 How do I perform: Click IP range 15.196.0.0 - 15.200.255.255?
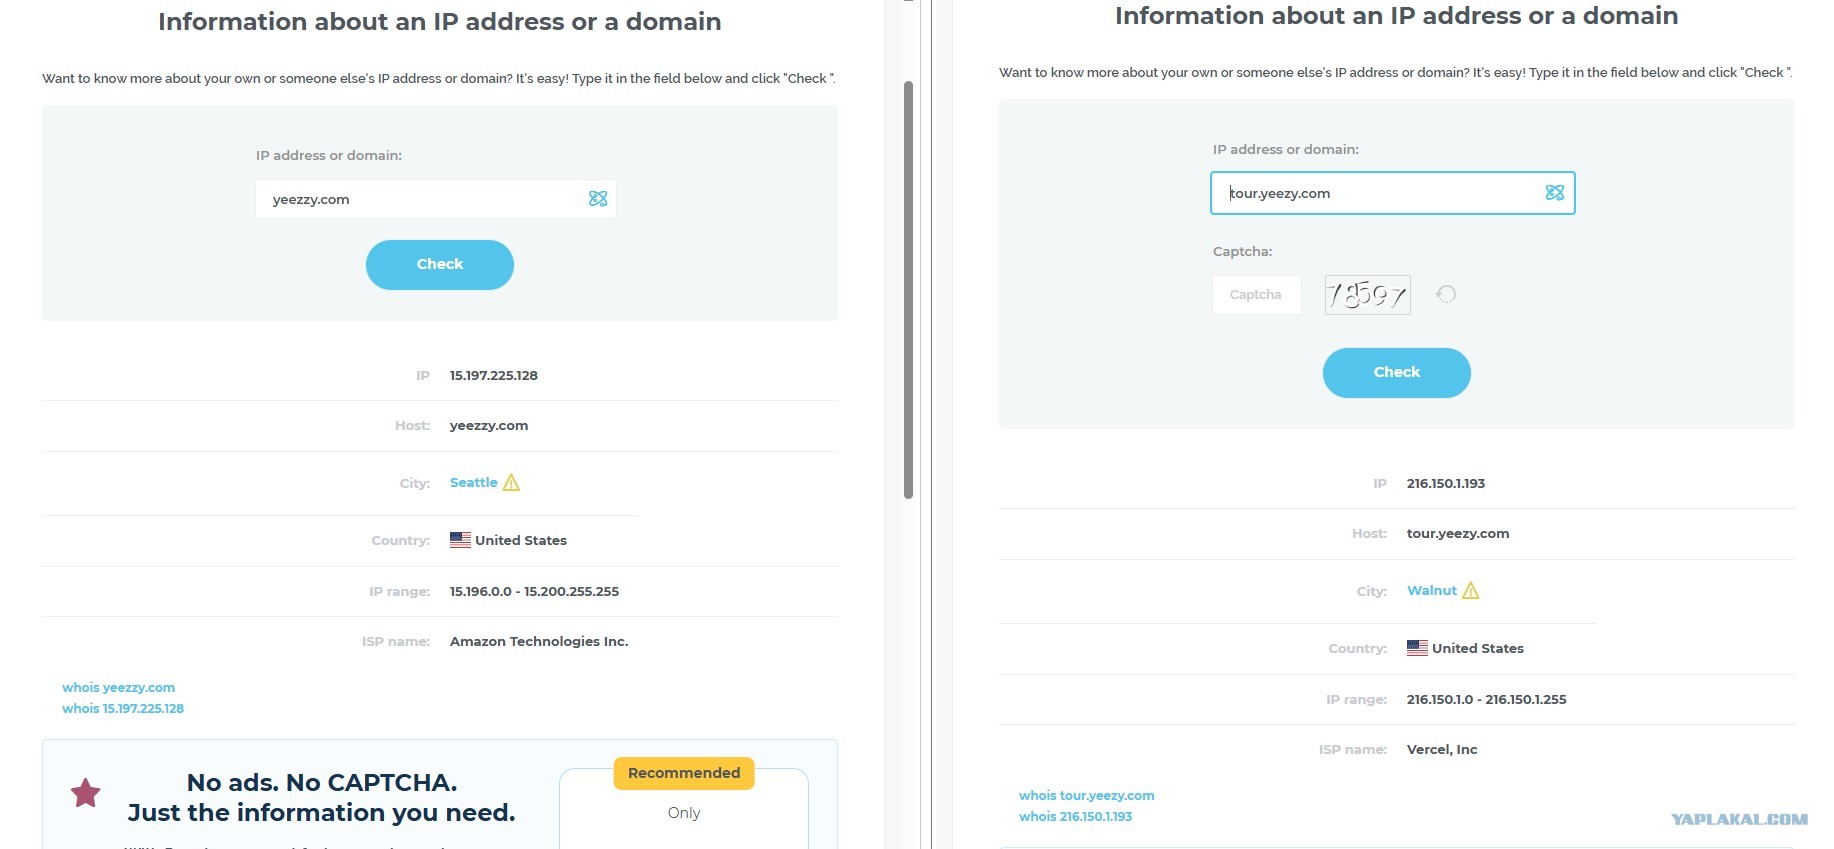point(534,592)
